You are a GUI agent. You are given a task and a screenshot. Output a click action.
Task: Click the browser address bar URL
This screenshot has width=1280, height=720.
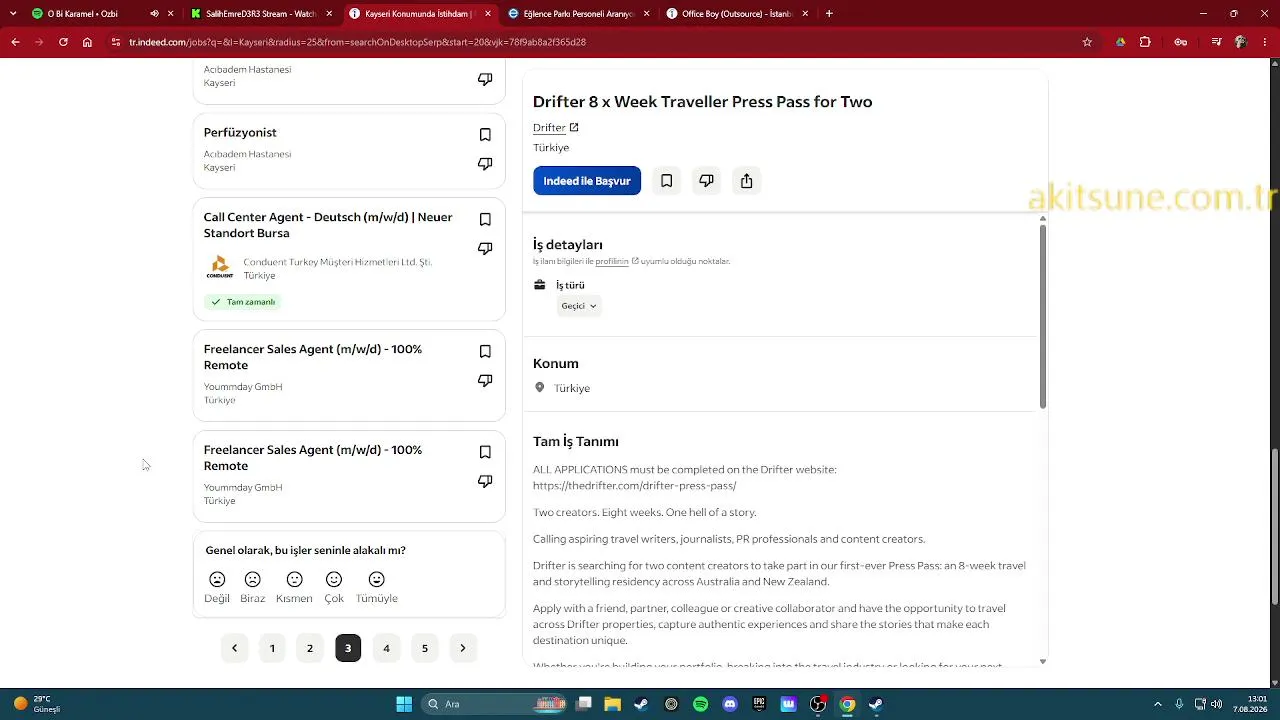357,42
